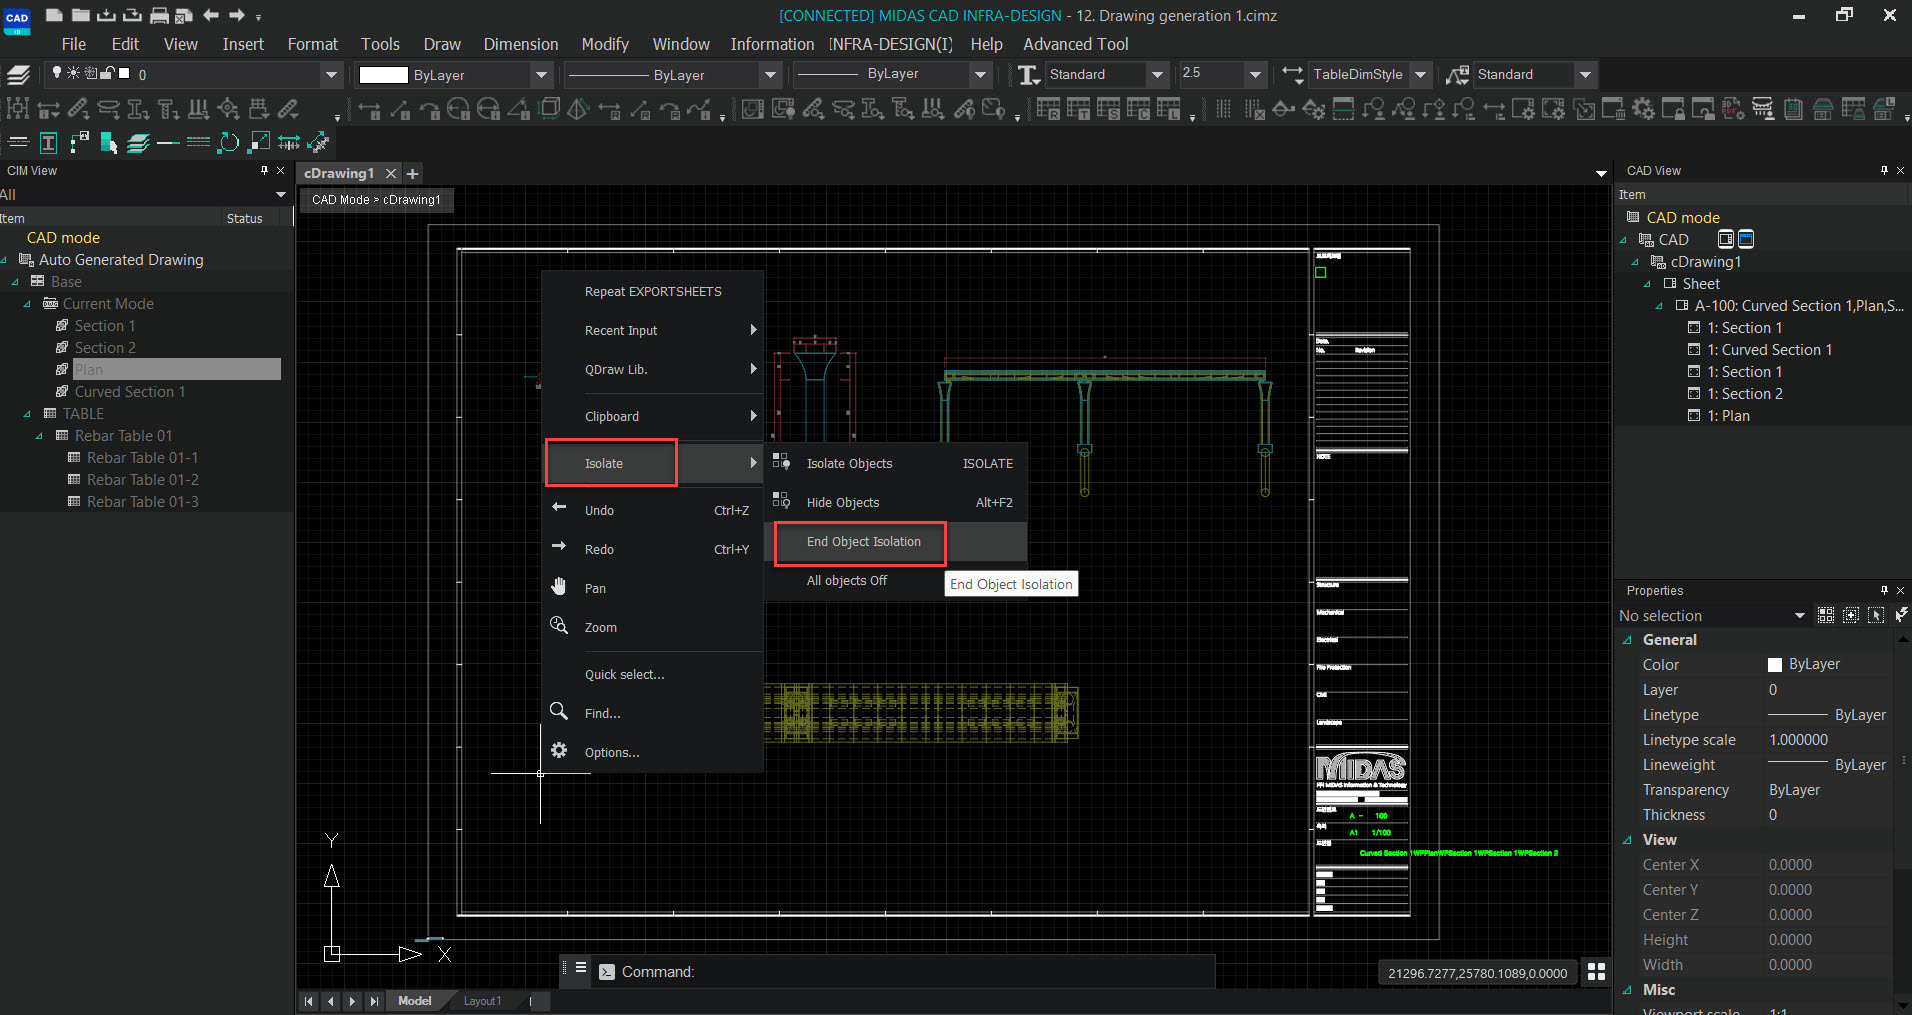Open the Layer manager stacked-layers icon

pyautogui.click(x=18, y=74)
